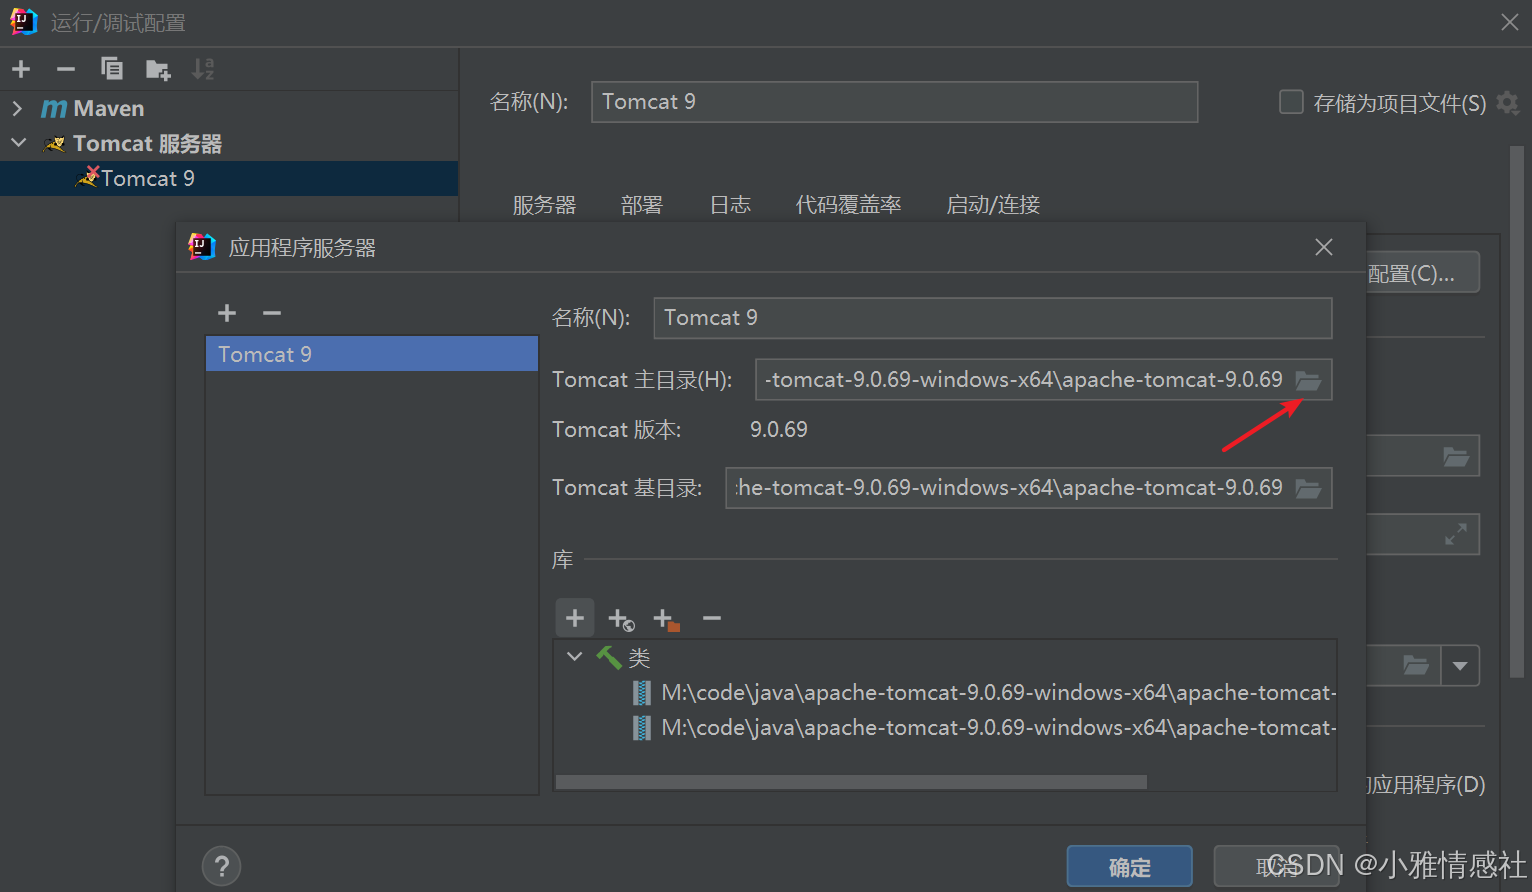Screen dimensions: 1532x892
Task: Create new configuration folder icon
Action: coord(158,69)
